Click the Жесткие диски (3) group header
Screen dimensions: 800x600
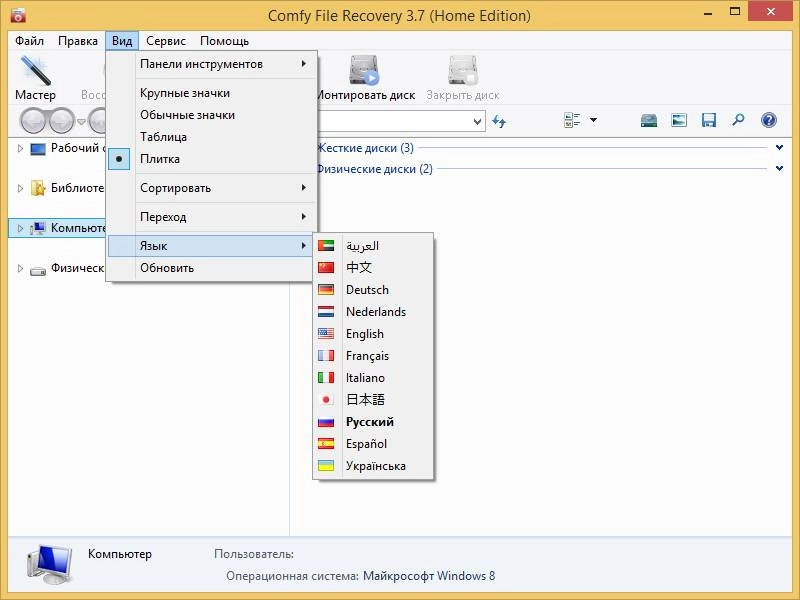365,148
